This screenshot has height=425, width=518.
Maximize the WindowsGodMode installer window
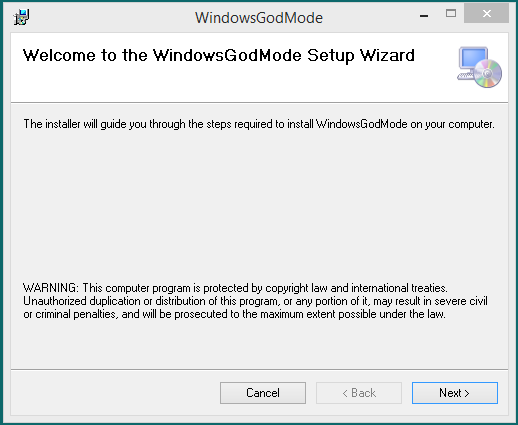[x=451, y=13]
